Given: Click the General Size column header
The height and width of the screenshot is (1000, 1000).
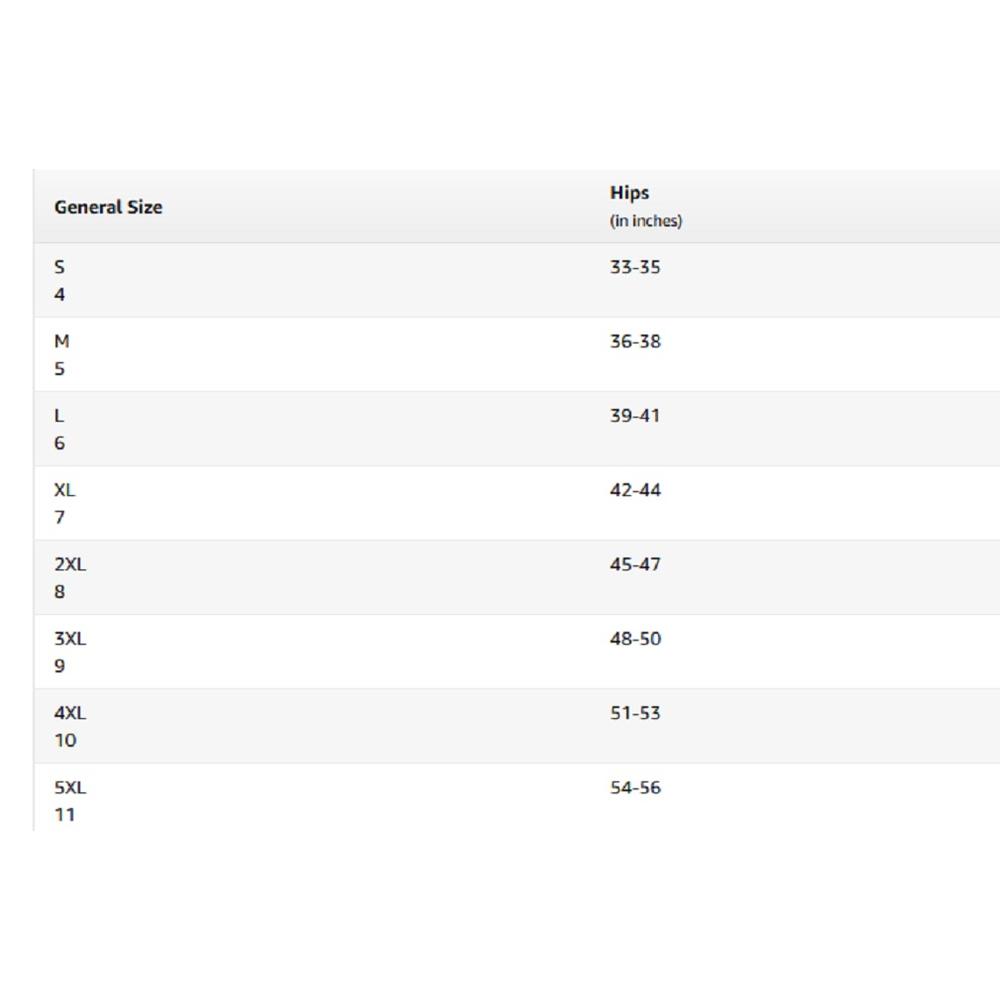Looking at the screenshot, I should 108,207.
